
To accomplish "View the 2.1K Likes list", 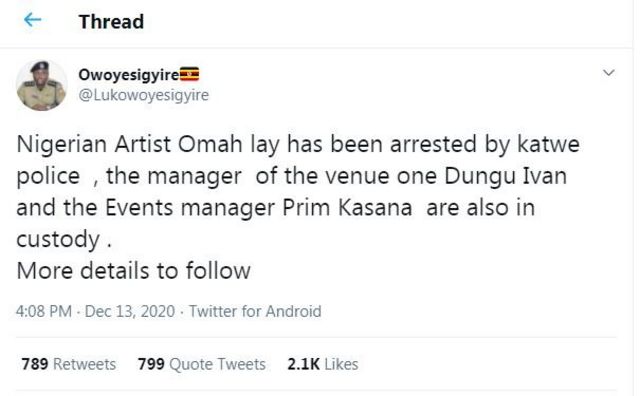I will pos(323,364).
